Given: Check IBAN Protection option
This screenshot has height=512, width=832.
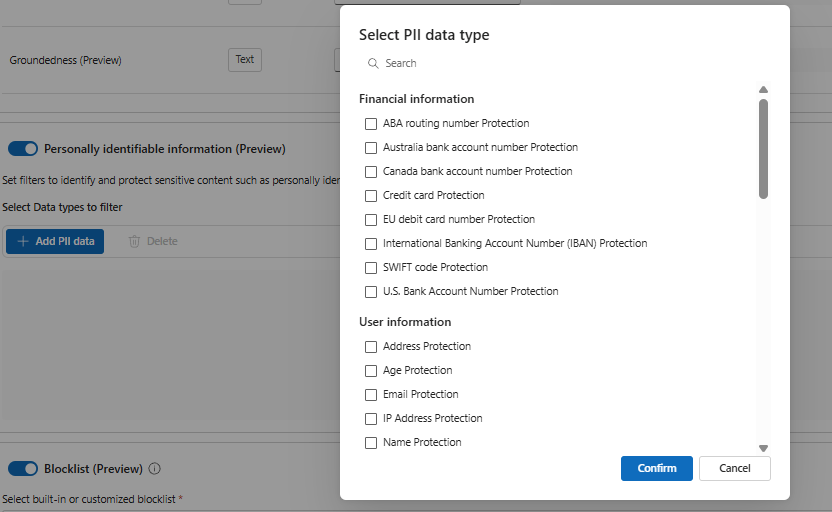Looking at the screenshot, I should pos(371,244).
